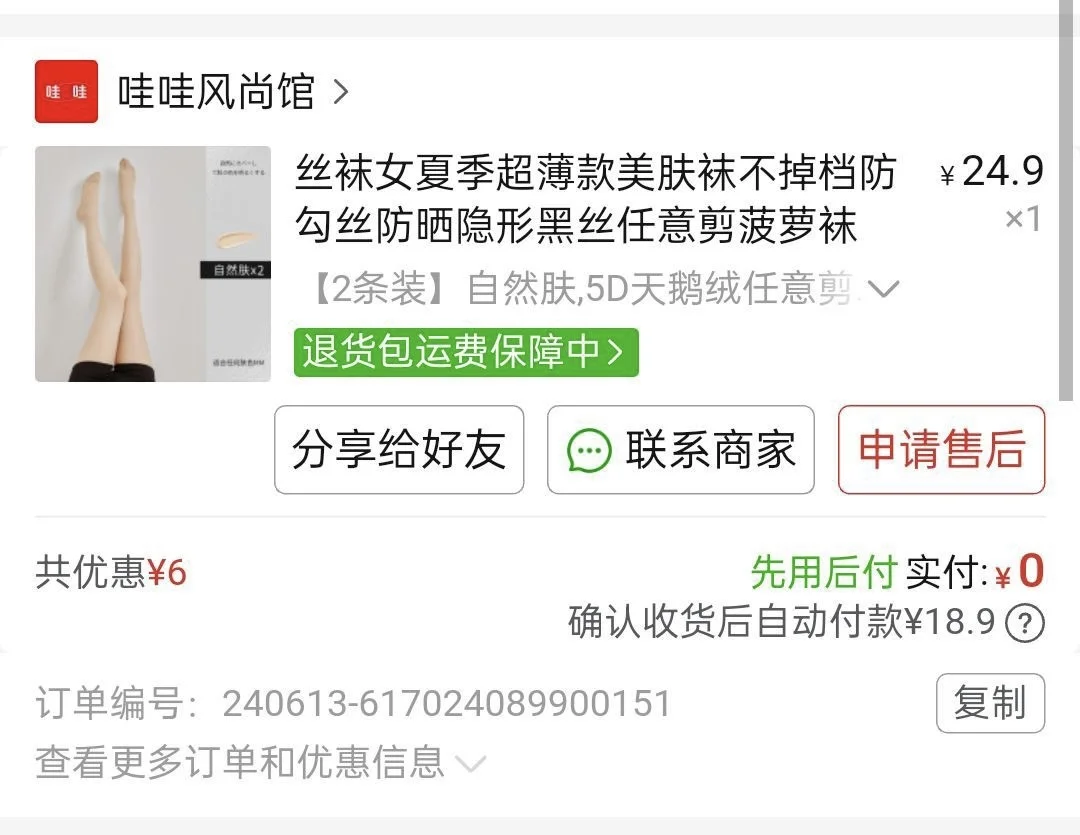Click 申请售后 button

pos(942,449)
